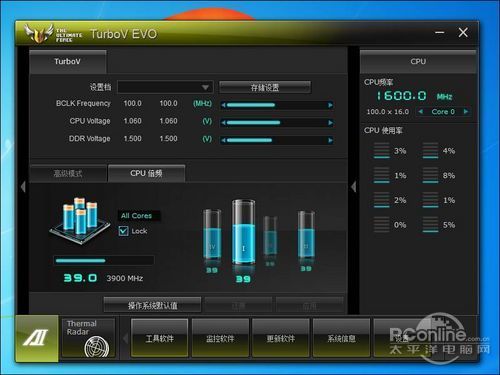Click the 39.0 multiplier value

(x=80, y=278)
